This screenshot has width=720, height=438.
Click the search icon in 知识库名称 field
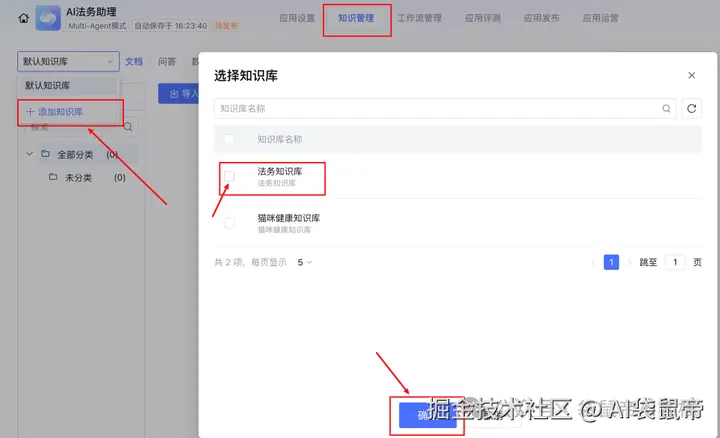666,108
